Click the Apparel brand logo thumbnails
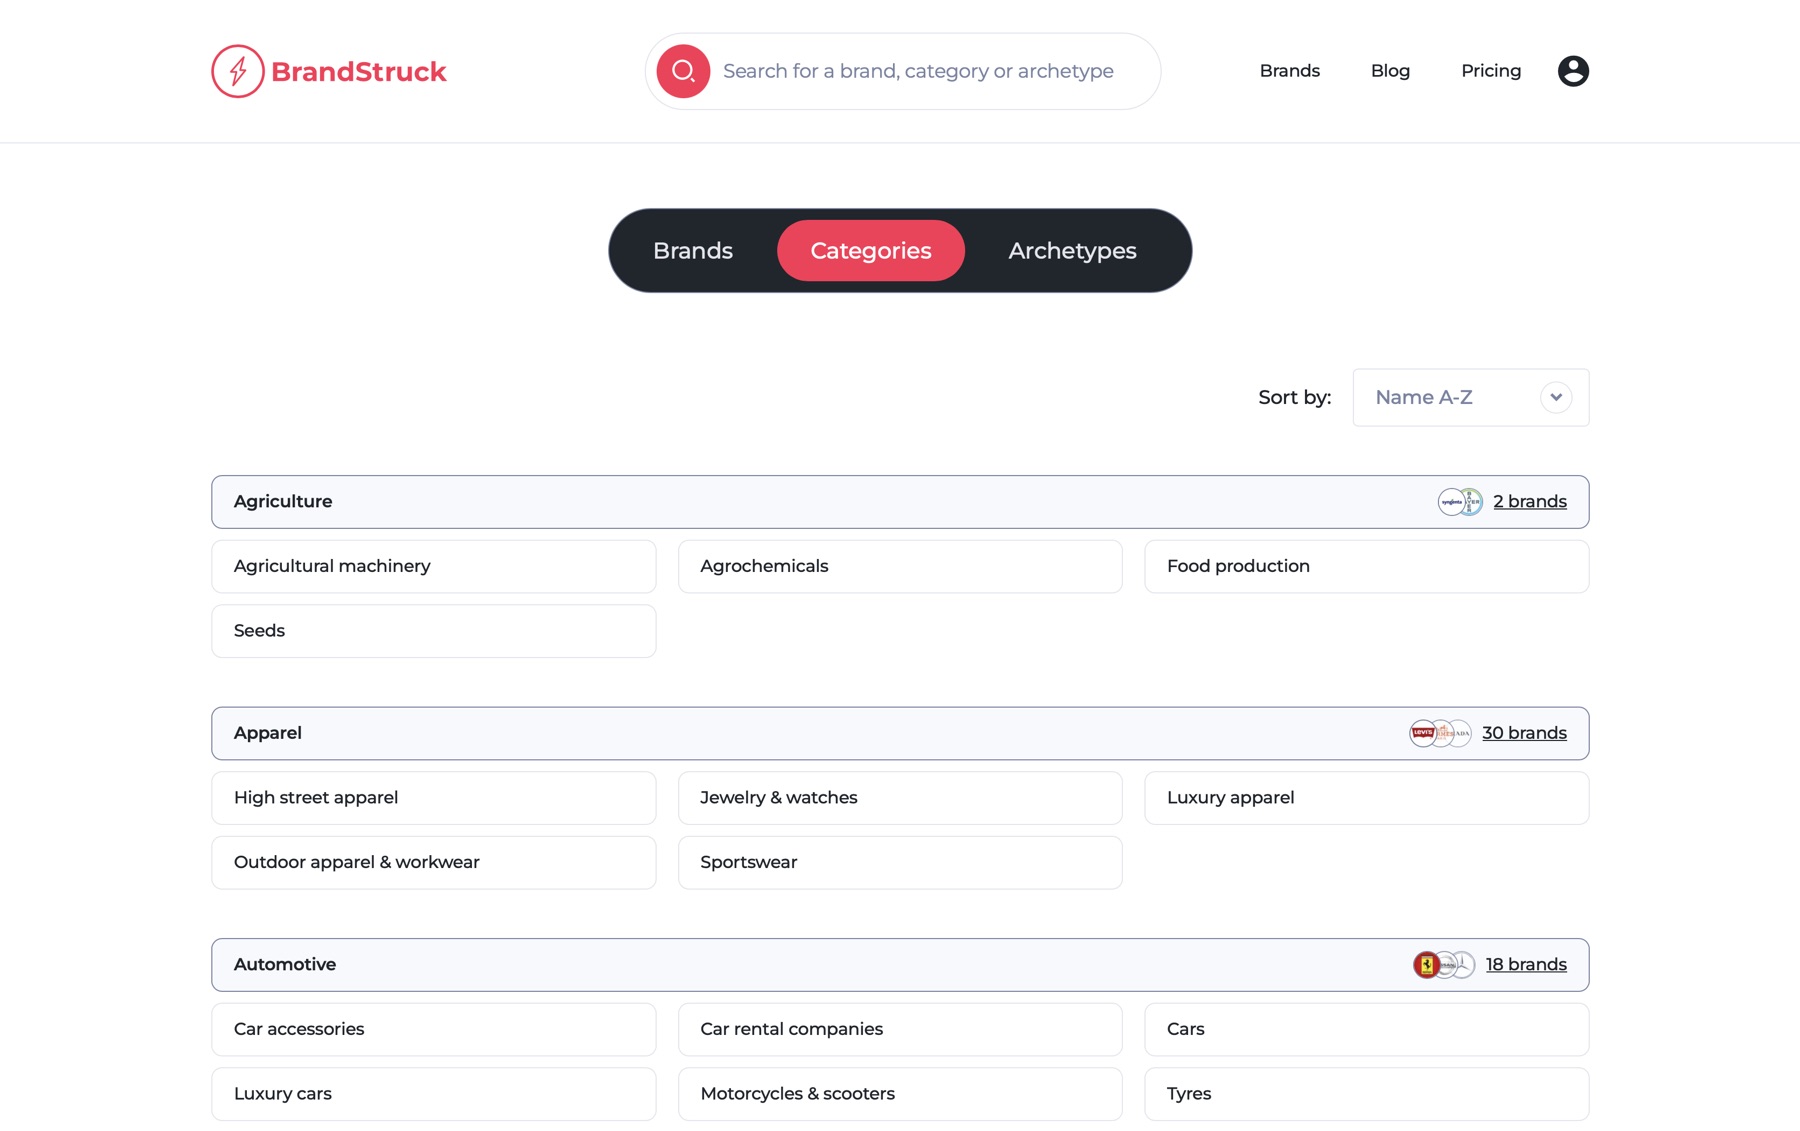This screenshot has width=1800, height=1131. (1440, 733)
